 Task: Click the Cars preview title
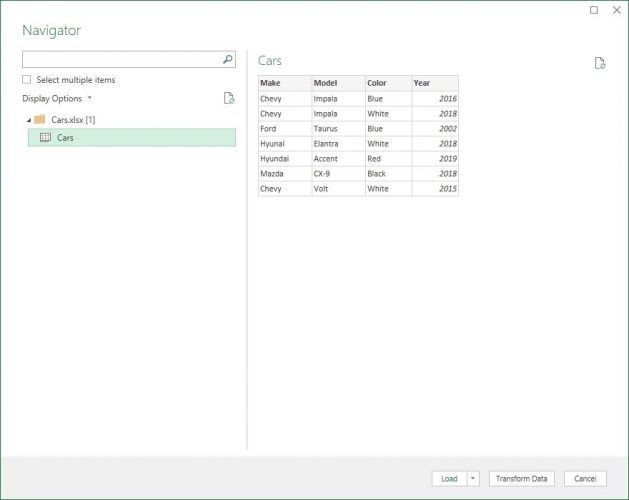[x=270, y=61]
